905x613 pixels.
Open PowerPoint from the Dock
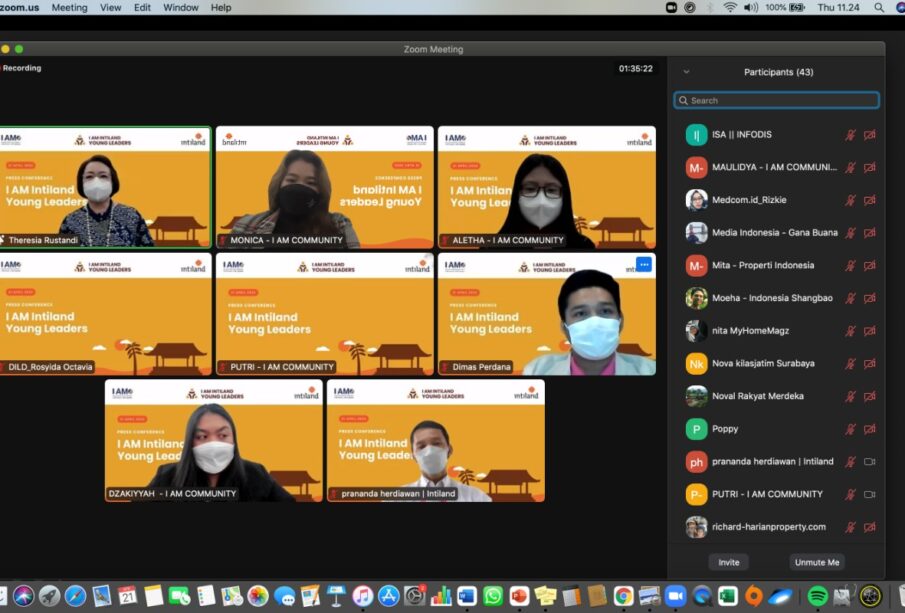519,596
